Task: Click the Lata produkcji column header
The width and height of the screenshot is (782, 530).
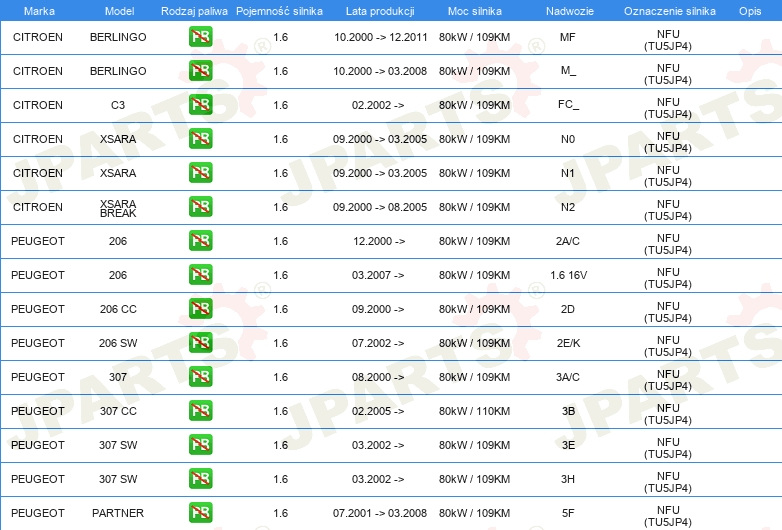Action: point(380,11)
